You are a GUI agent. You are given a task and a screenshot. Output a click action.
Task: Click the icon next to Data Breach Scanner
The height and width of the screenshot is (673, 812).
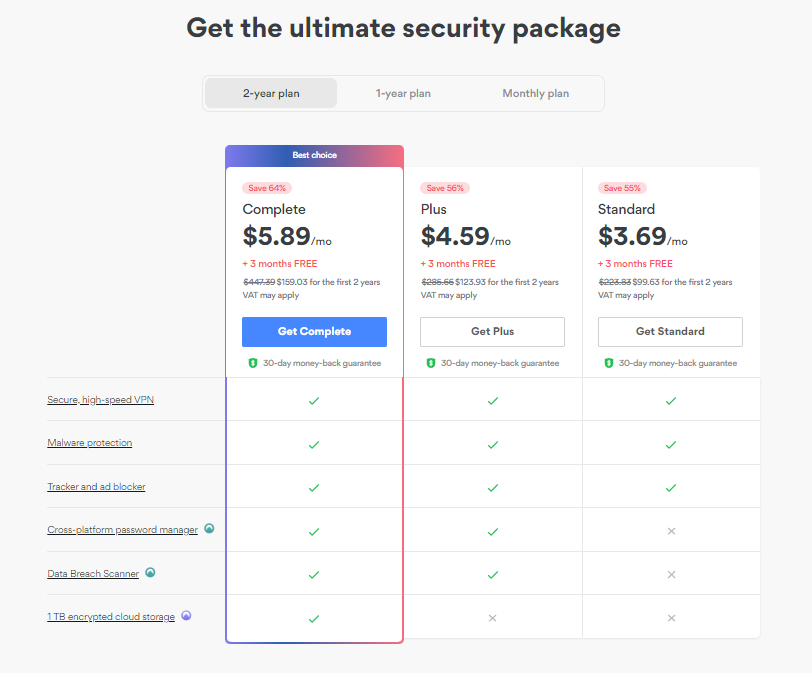point(150,573)
